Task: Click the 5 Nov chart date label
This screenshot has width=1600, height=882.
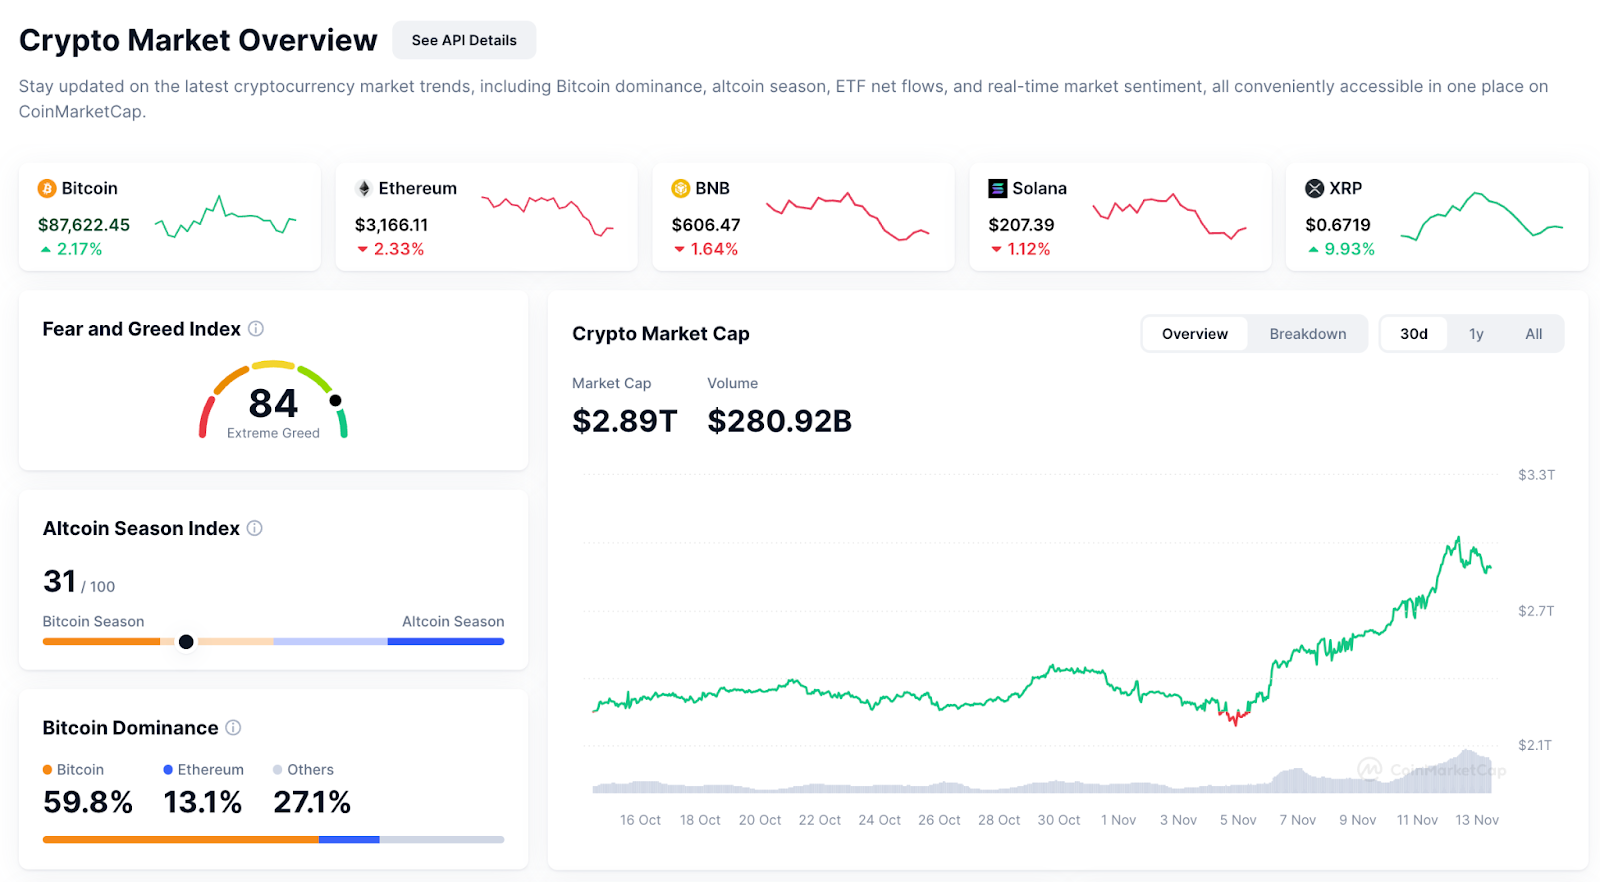Action: coord(1238,820)
